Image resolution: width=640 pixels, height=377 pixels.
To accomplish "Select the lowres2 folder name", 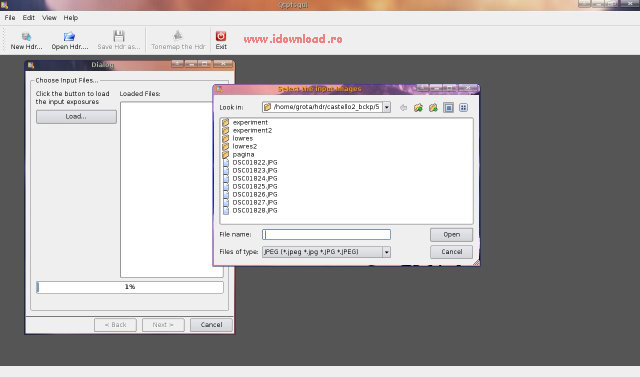I will [x=245, y=146].
